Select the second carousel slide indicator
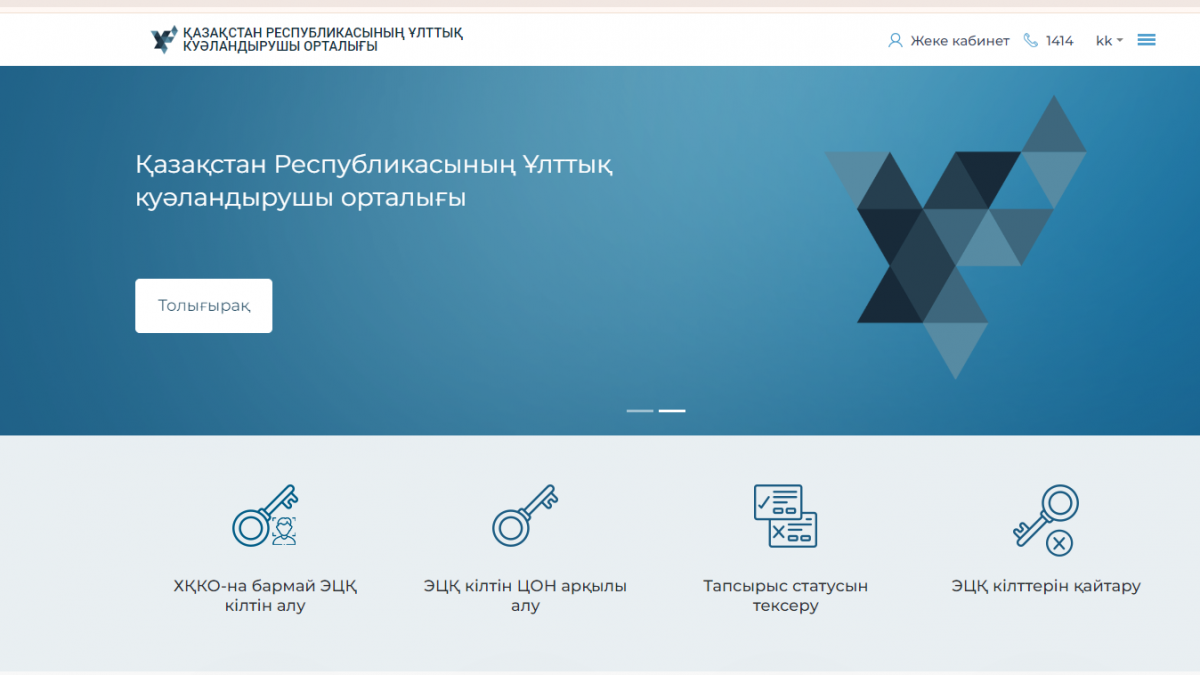The image size is (1200, 675). tap(672, 411)
